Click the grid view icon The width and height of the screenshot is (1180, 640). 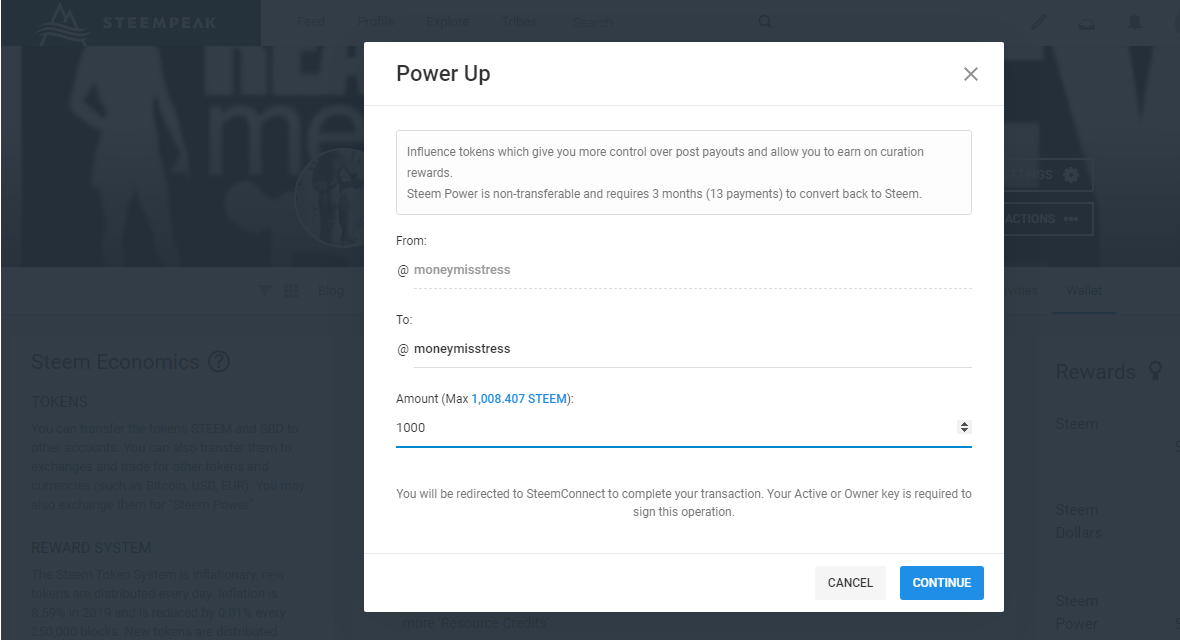[x=291, y=291]
